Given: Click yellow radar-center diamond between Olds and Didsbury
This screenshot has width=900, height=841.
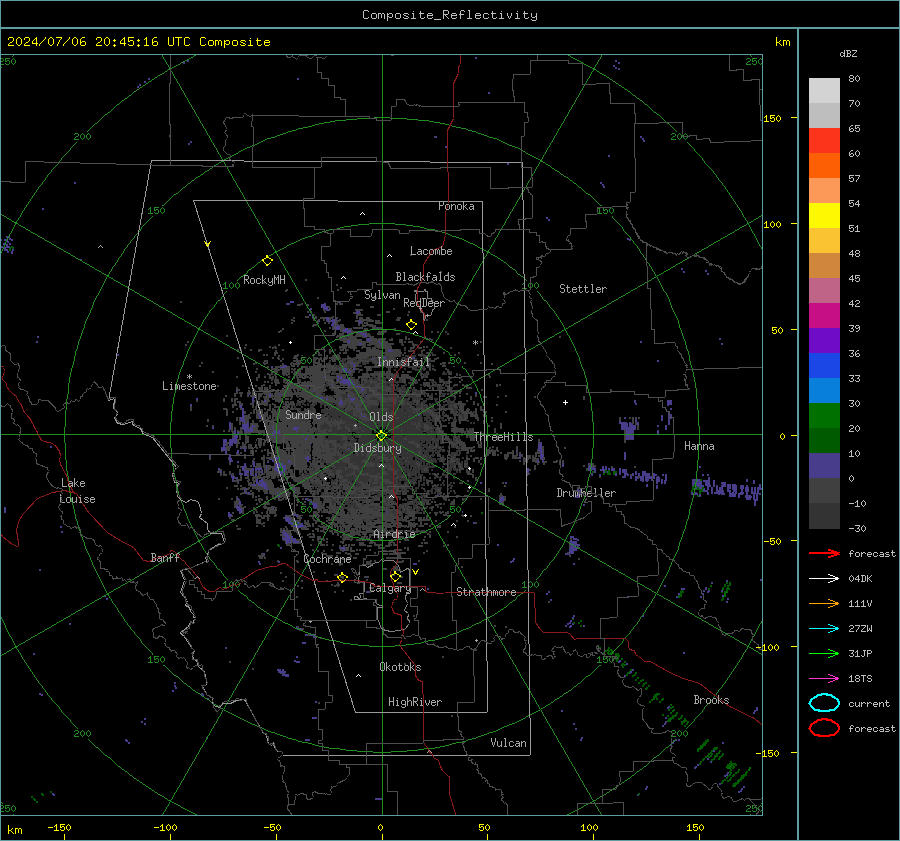Looking at the screenshot, I should click(381, 435).
